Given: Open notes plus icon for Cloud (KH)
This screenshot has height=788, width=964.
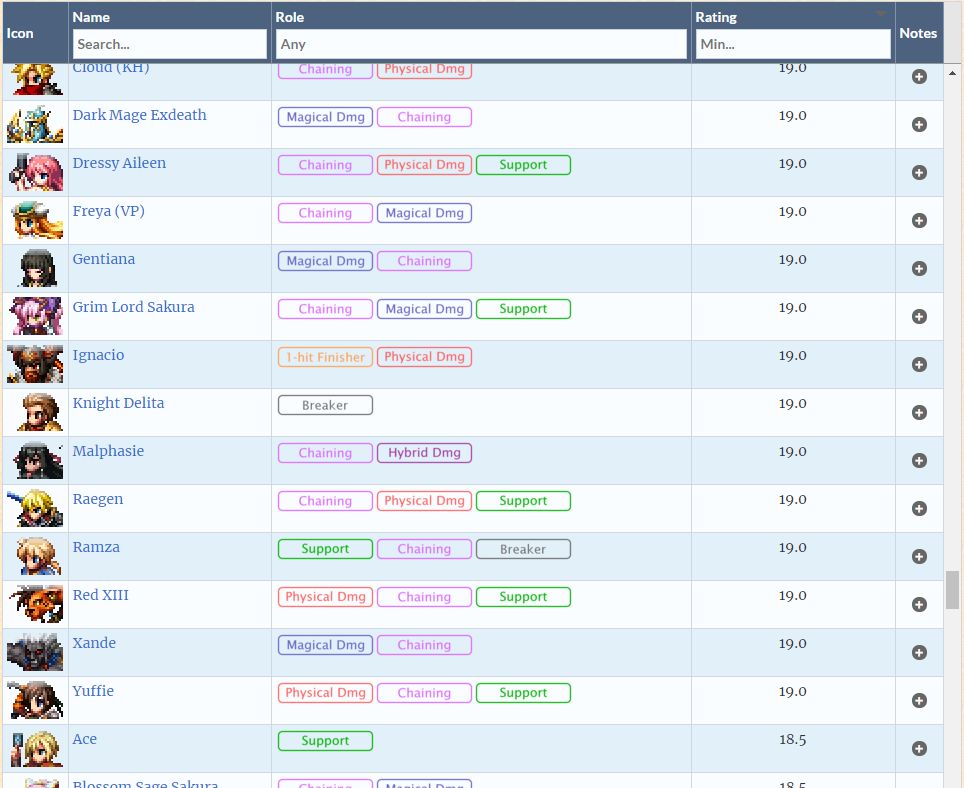Looking at the screenshot, I should coord(919,77).
